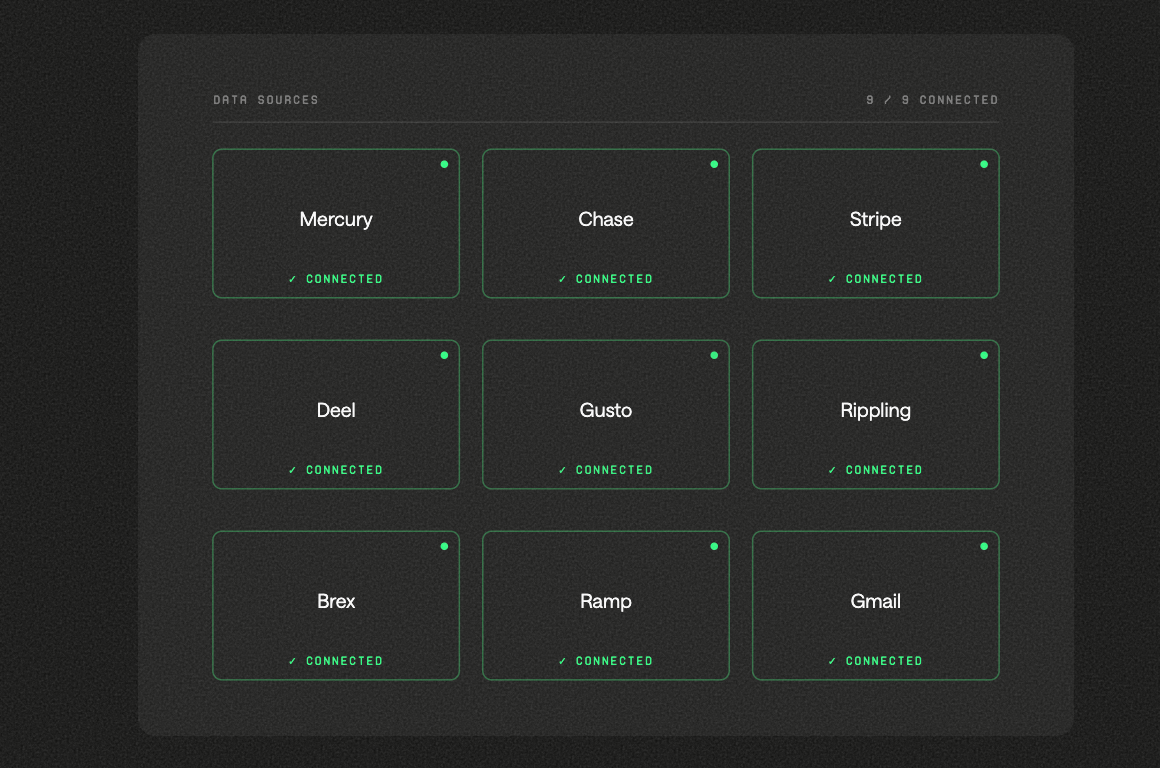The image size is (1160, 768).
Task: Click the green status dot on Mercury
Action: tap(445, 164)
